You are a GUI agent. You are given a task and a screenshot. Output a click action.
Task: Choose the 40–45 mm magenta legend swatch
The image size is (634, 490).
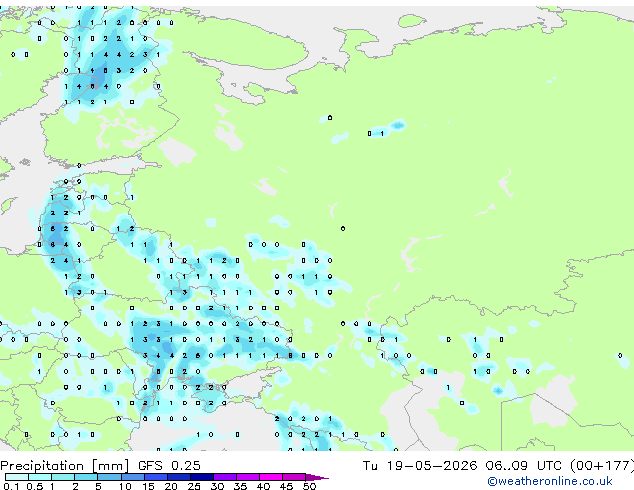(271, 477)
